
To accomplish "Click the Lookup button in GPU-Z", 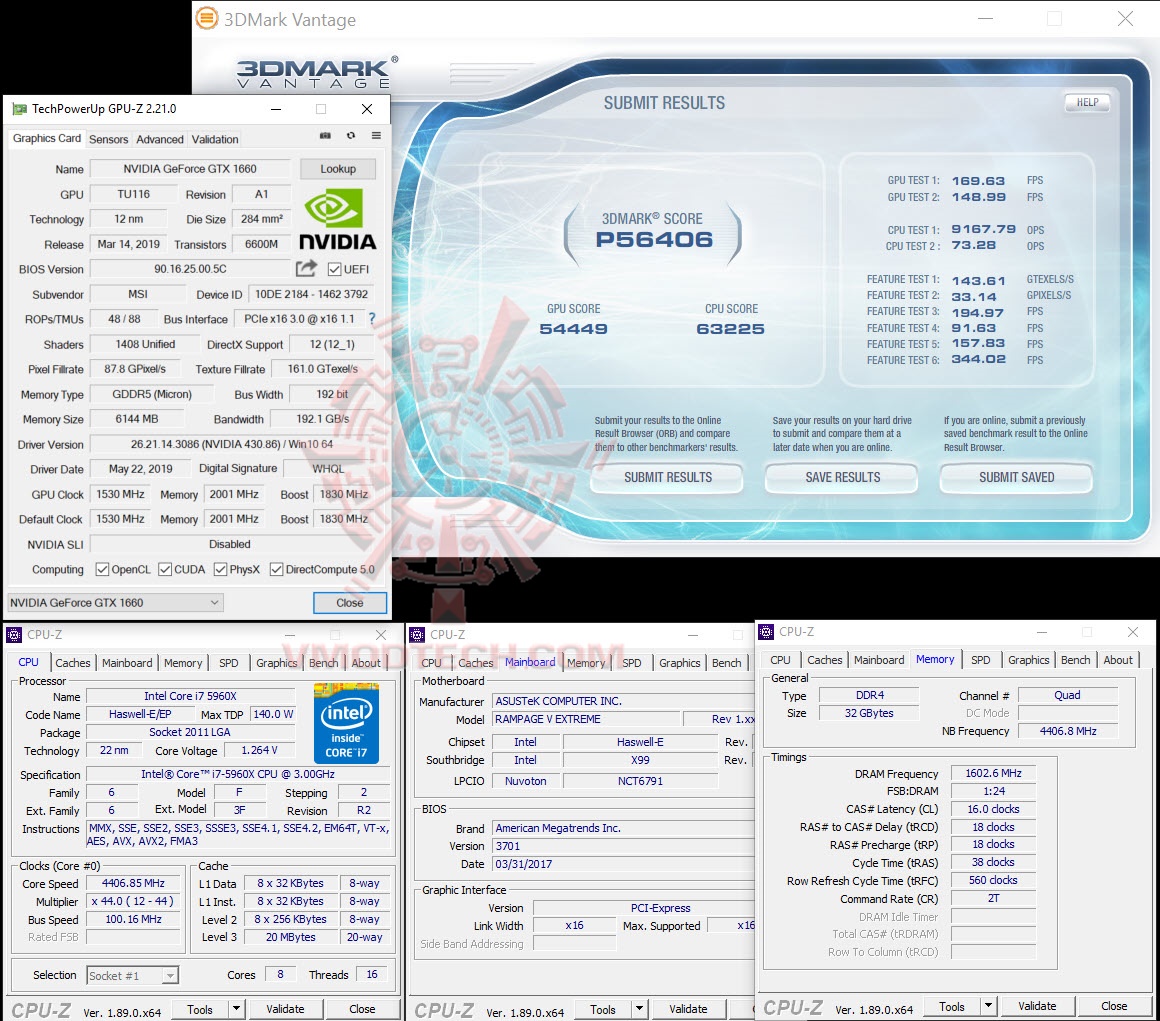I will pos(338,169).
